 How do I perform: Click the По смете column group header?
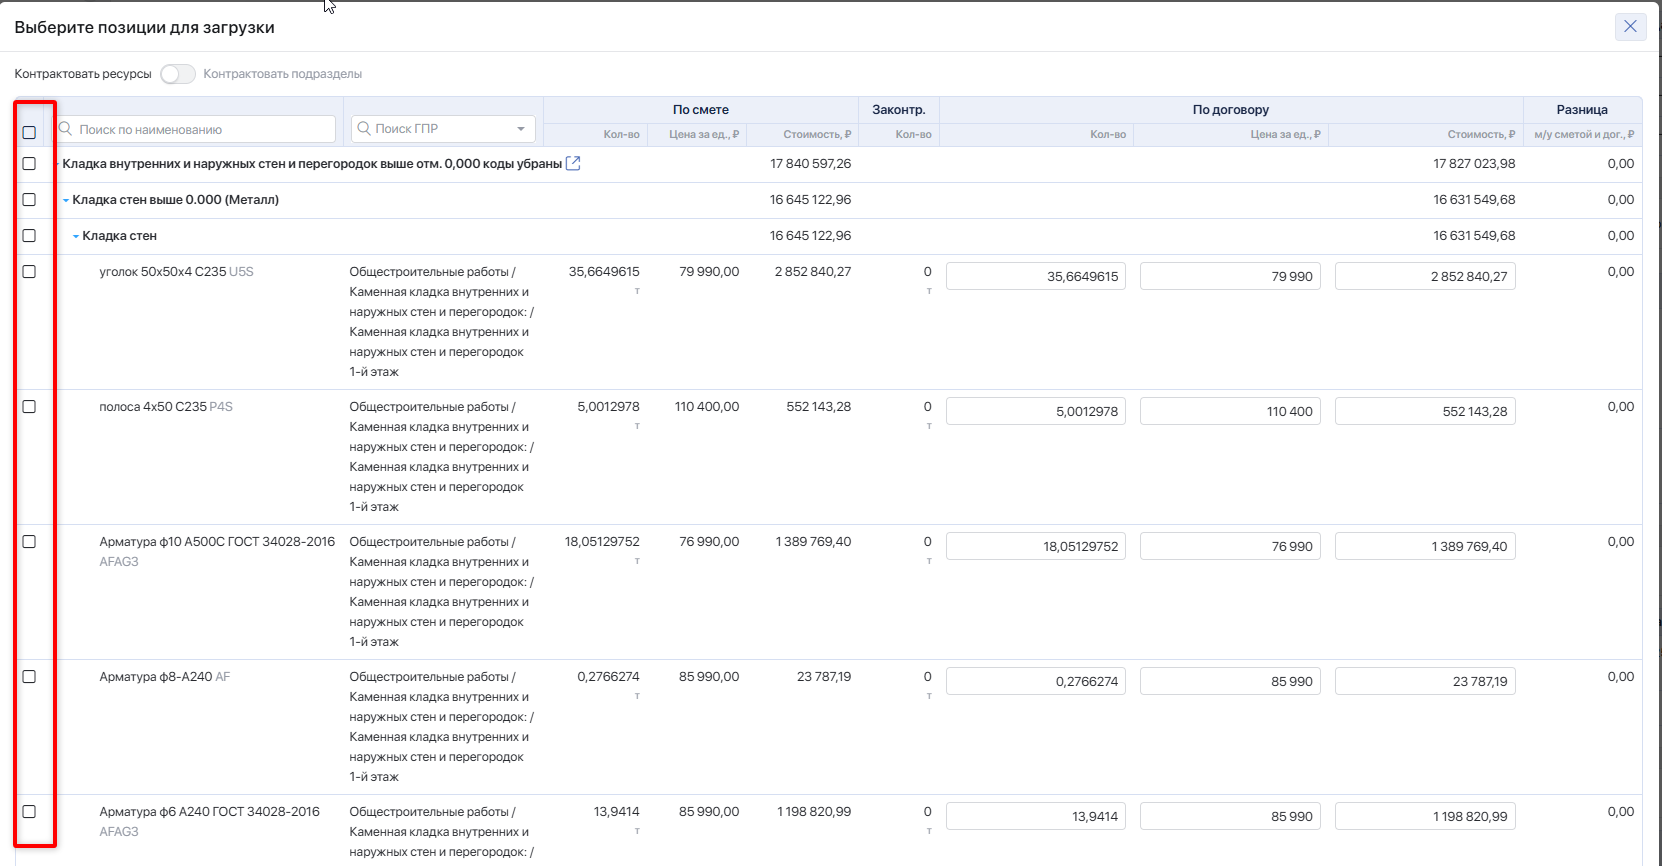pyautogui.click(x=700, y=110)
